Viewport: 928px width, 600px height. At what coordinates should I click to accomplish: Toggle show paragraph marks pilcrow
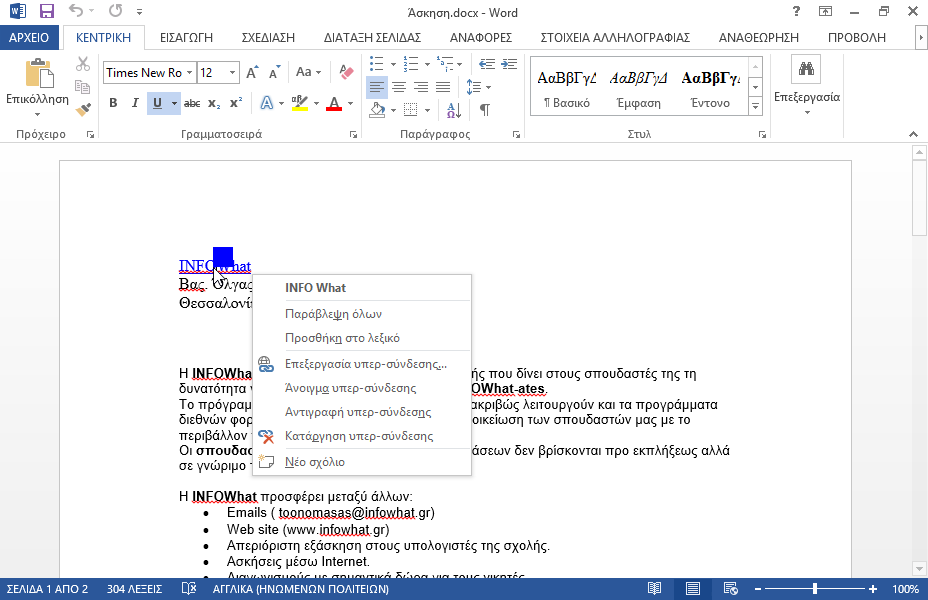tap(484, 109)
